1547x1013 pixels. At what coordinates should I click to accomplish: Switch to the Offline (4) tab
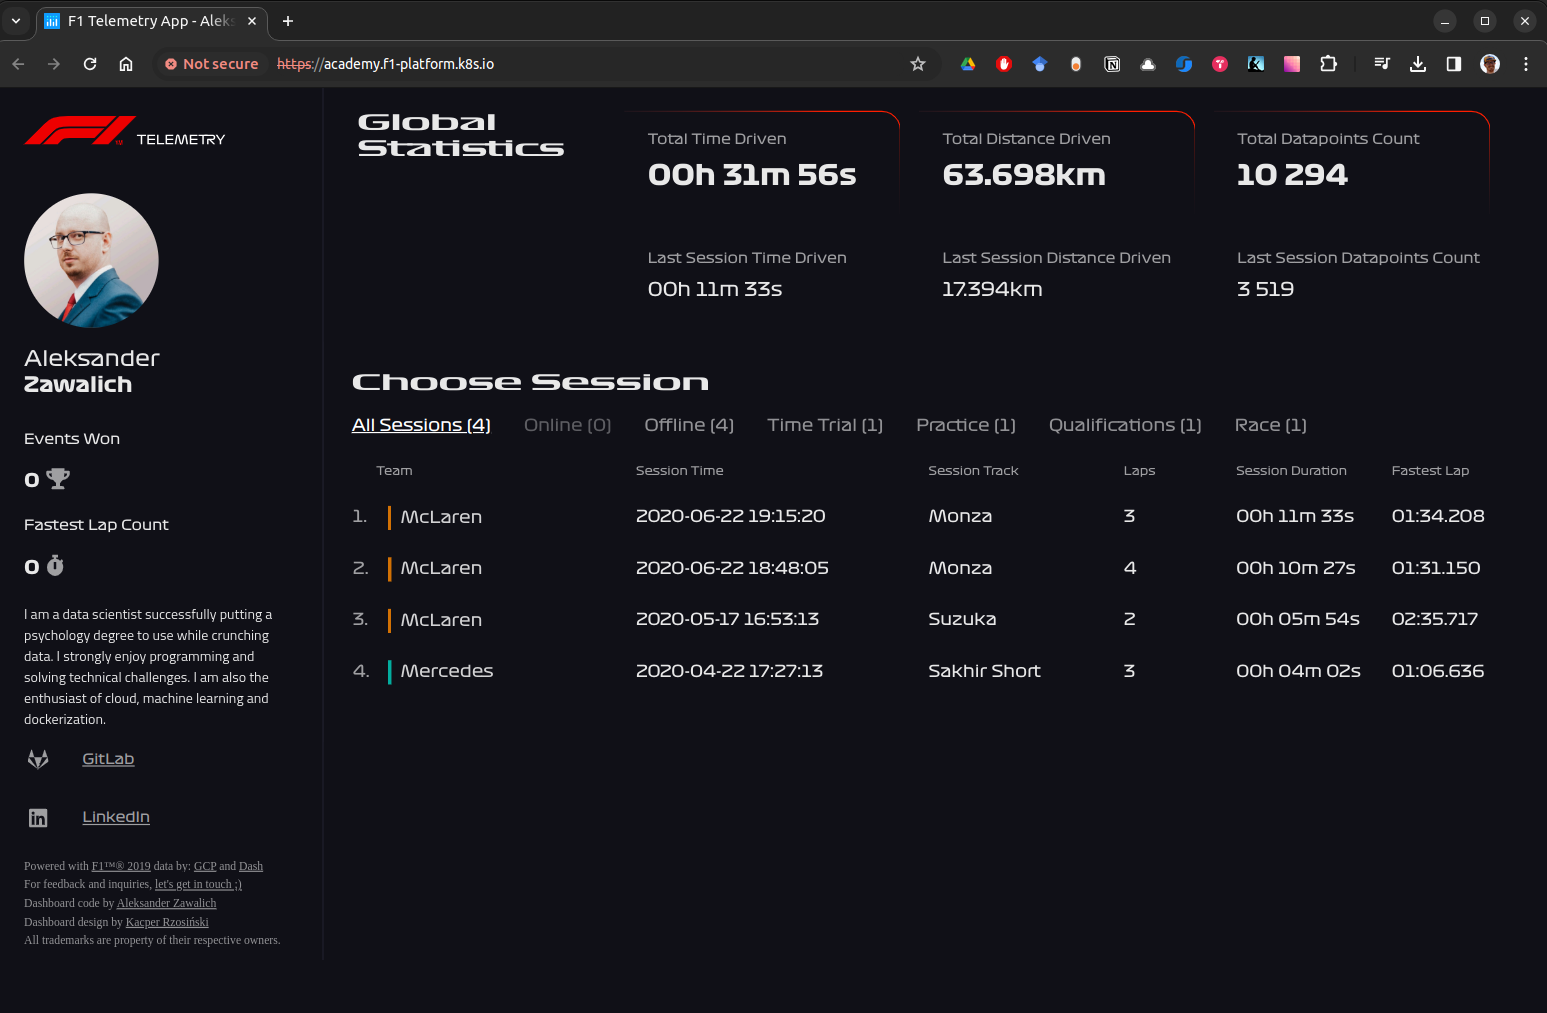pos(689,425)
